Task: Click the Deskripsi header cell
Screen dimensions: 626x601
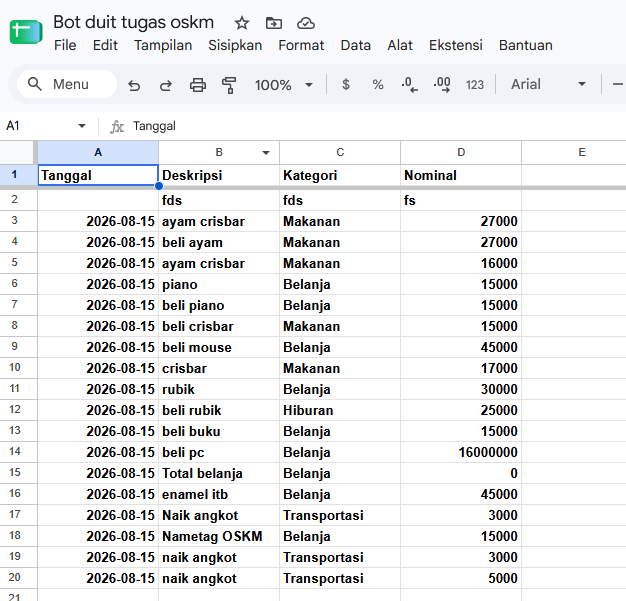Action: pos(219,175)
